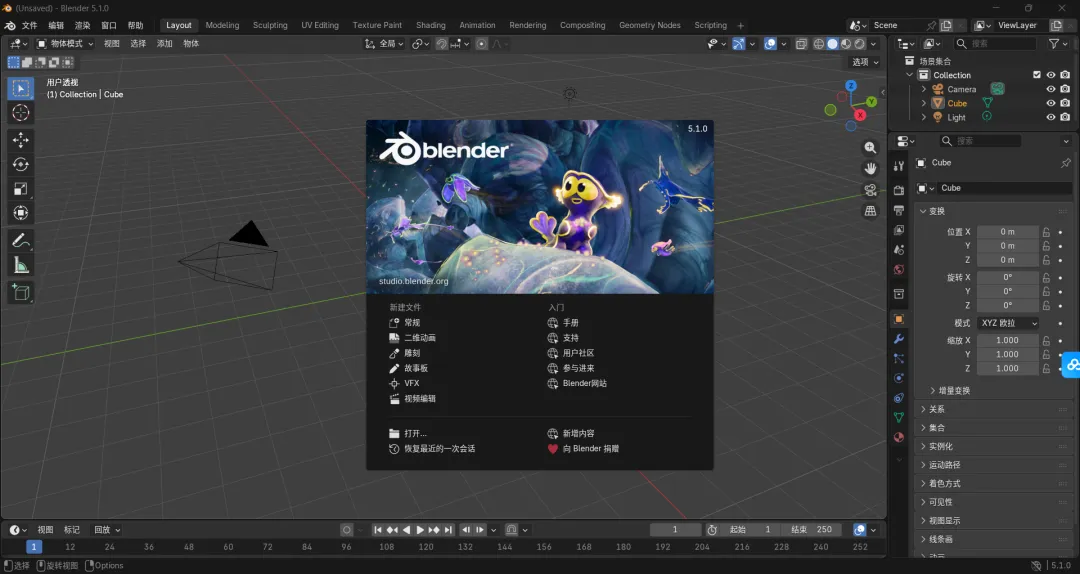Switch perspective/orthographic grid icon

[x=871, y=212]
